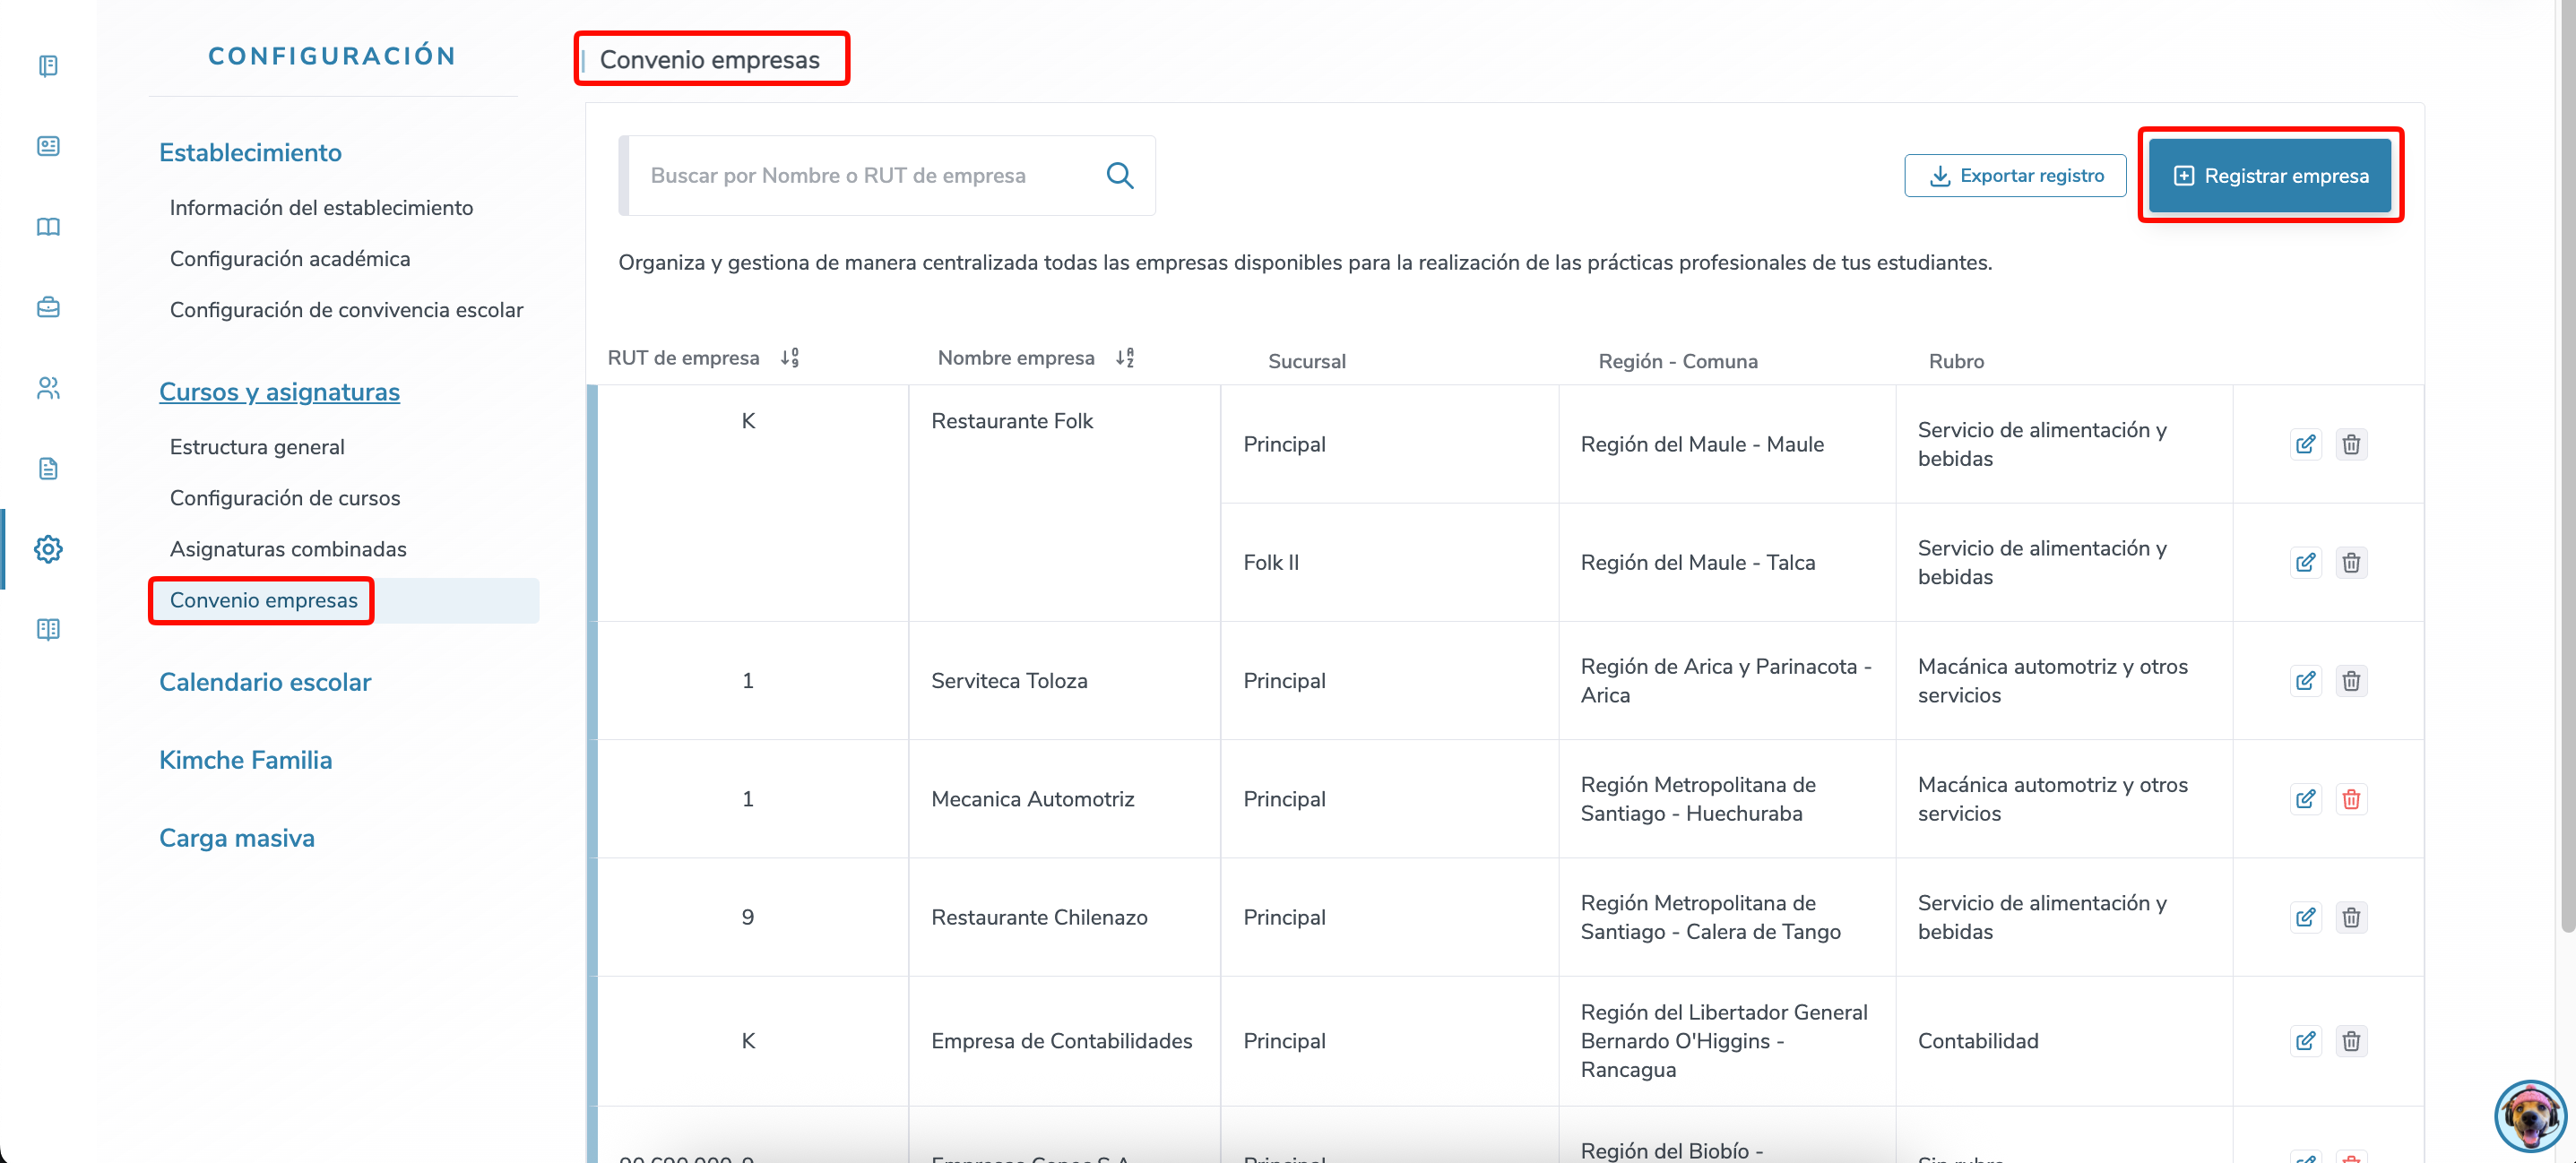
Task: Open the dog avatar chat widget
Action: [x=2529, y=1116]
